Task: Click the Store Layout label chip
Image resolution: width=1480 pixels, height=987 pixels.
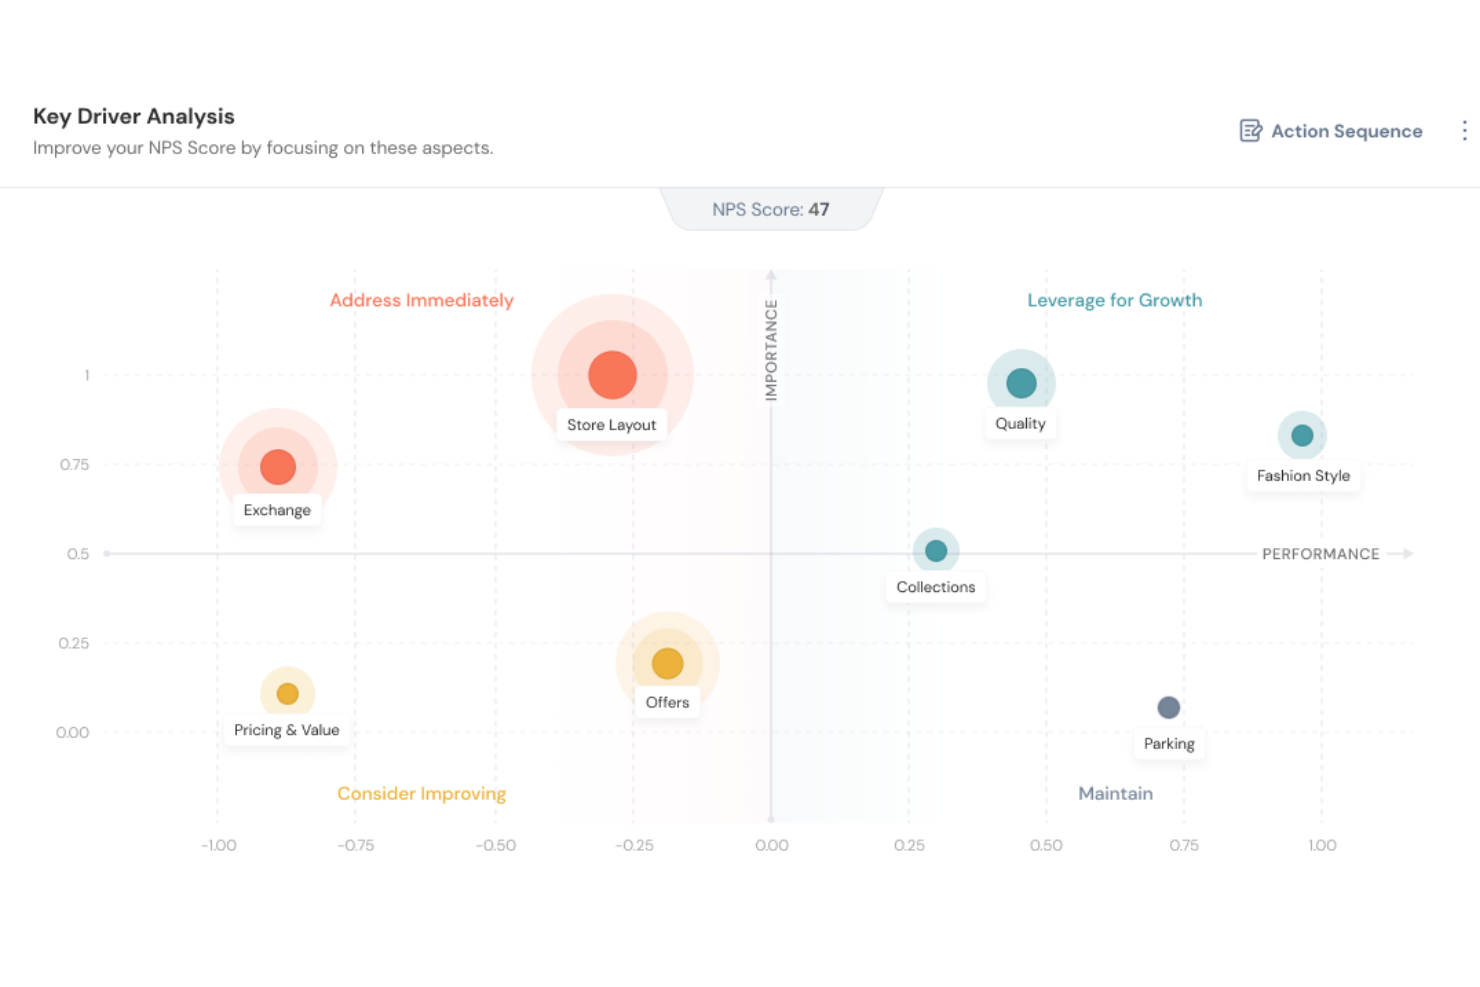Action: pyautogui.click(x=611, y=424)
